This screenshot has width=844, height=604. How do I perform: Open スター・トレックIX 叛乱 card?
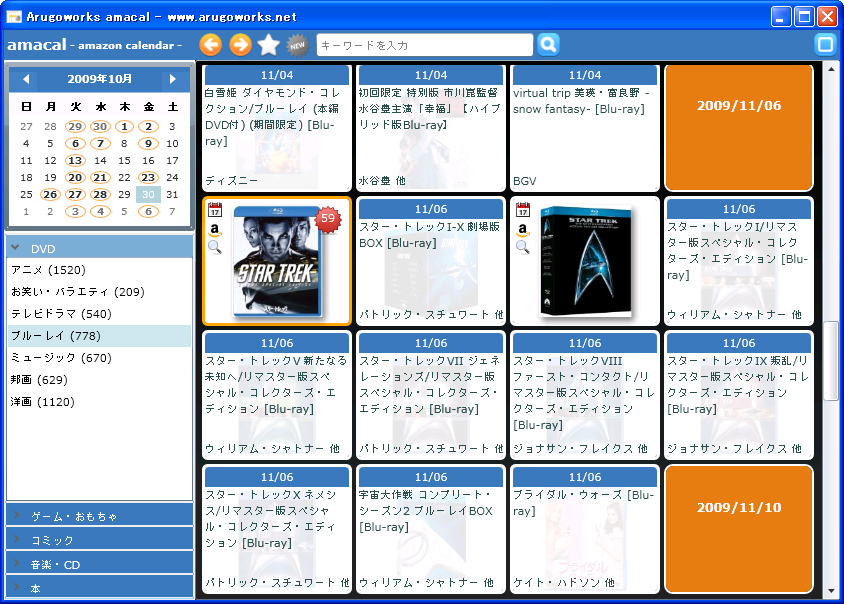(x=738, y=395)
